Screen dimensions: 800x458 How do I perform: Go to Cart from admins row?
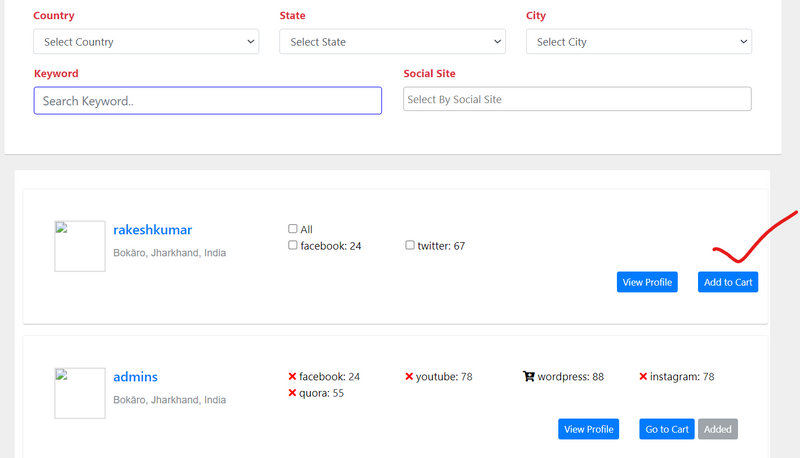667,429
